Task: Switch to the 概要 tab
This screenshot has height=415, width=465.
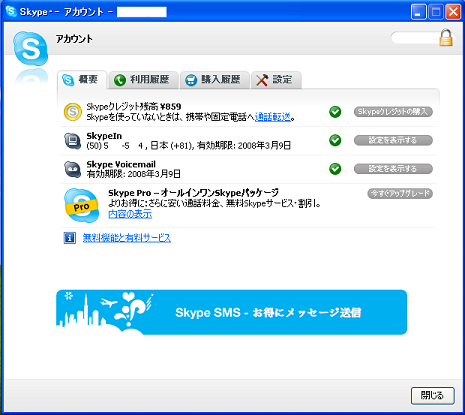Action: 82,80
